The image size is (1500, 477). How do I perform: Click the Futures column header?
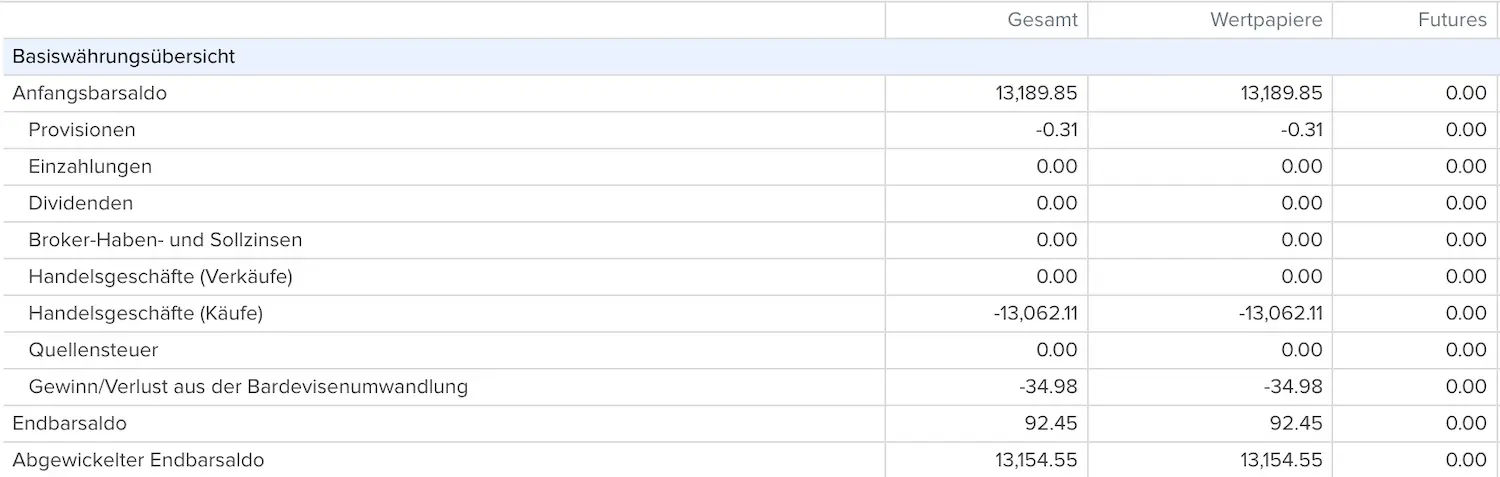(1452, 20)
